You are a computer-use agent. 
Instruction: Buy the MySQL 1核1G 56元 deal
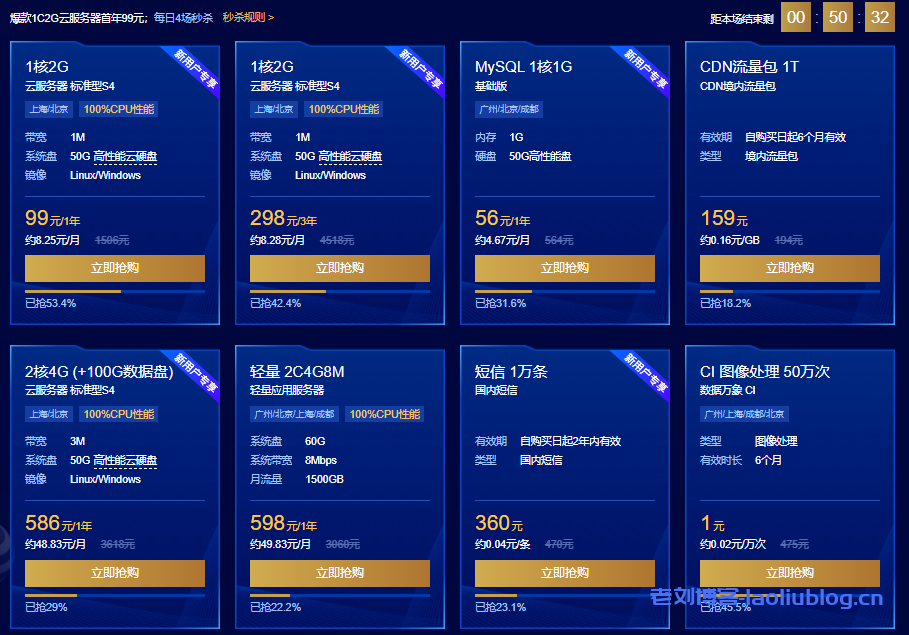565,268
